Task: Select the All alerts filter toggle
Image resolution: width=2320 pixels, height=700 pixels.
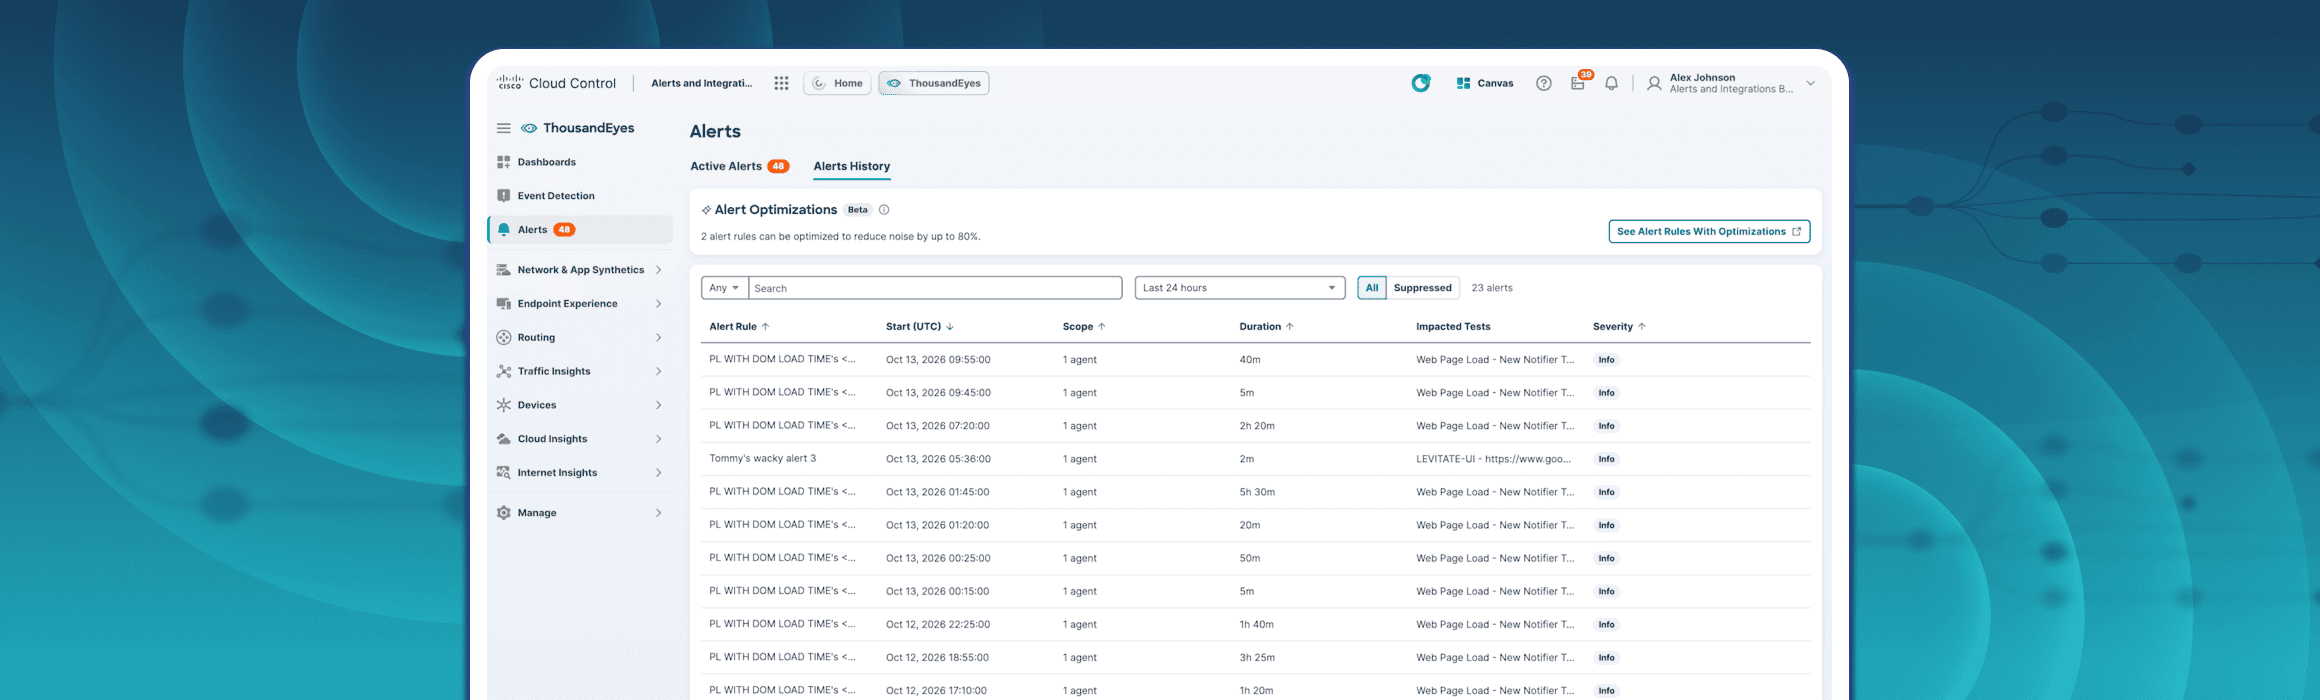Action: point(1372,288)
